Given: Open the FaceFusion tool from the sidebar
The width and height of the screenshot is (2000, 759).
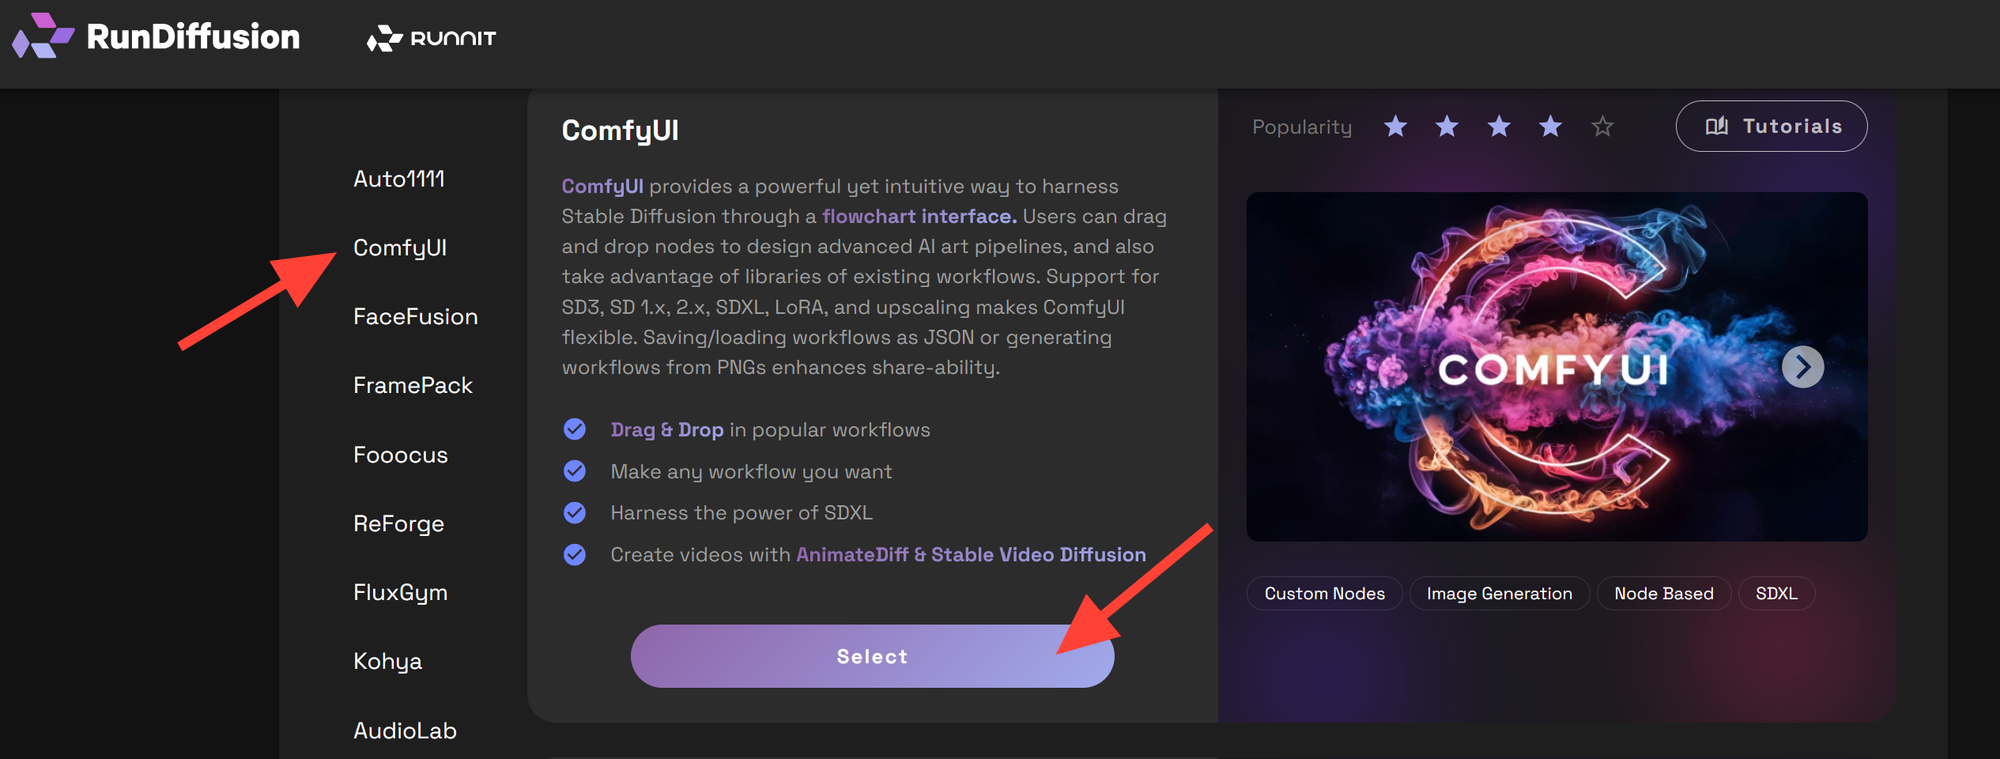Looking at the screenshot, I should pyautogui.click(x=415, y=316).
